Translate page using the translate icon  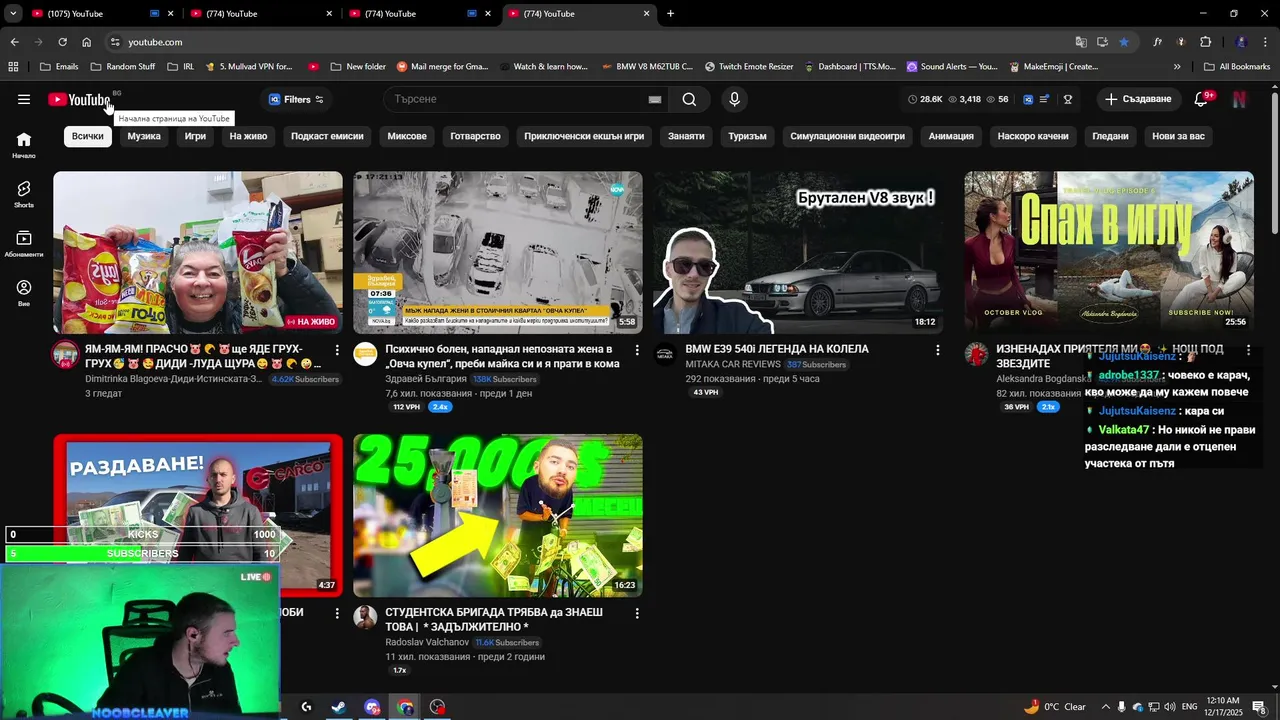tap(1081, 42)
